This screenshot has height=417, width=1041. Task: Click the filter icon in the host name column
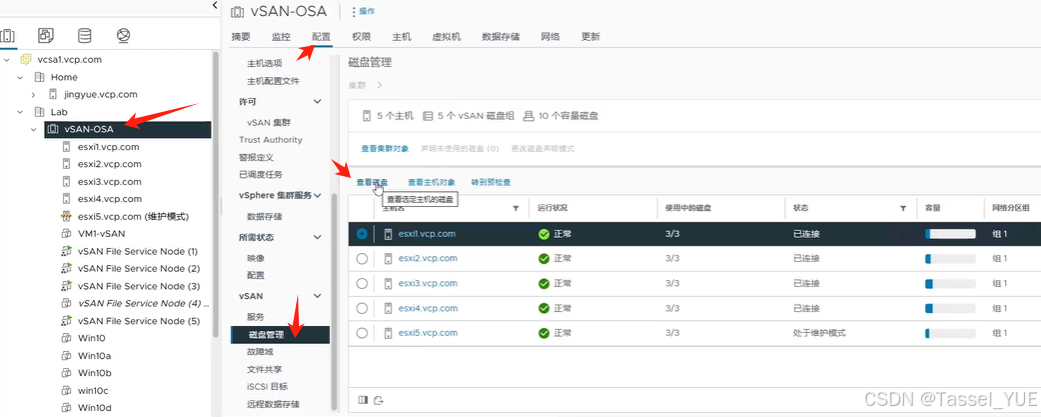(516, 208)
